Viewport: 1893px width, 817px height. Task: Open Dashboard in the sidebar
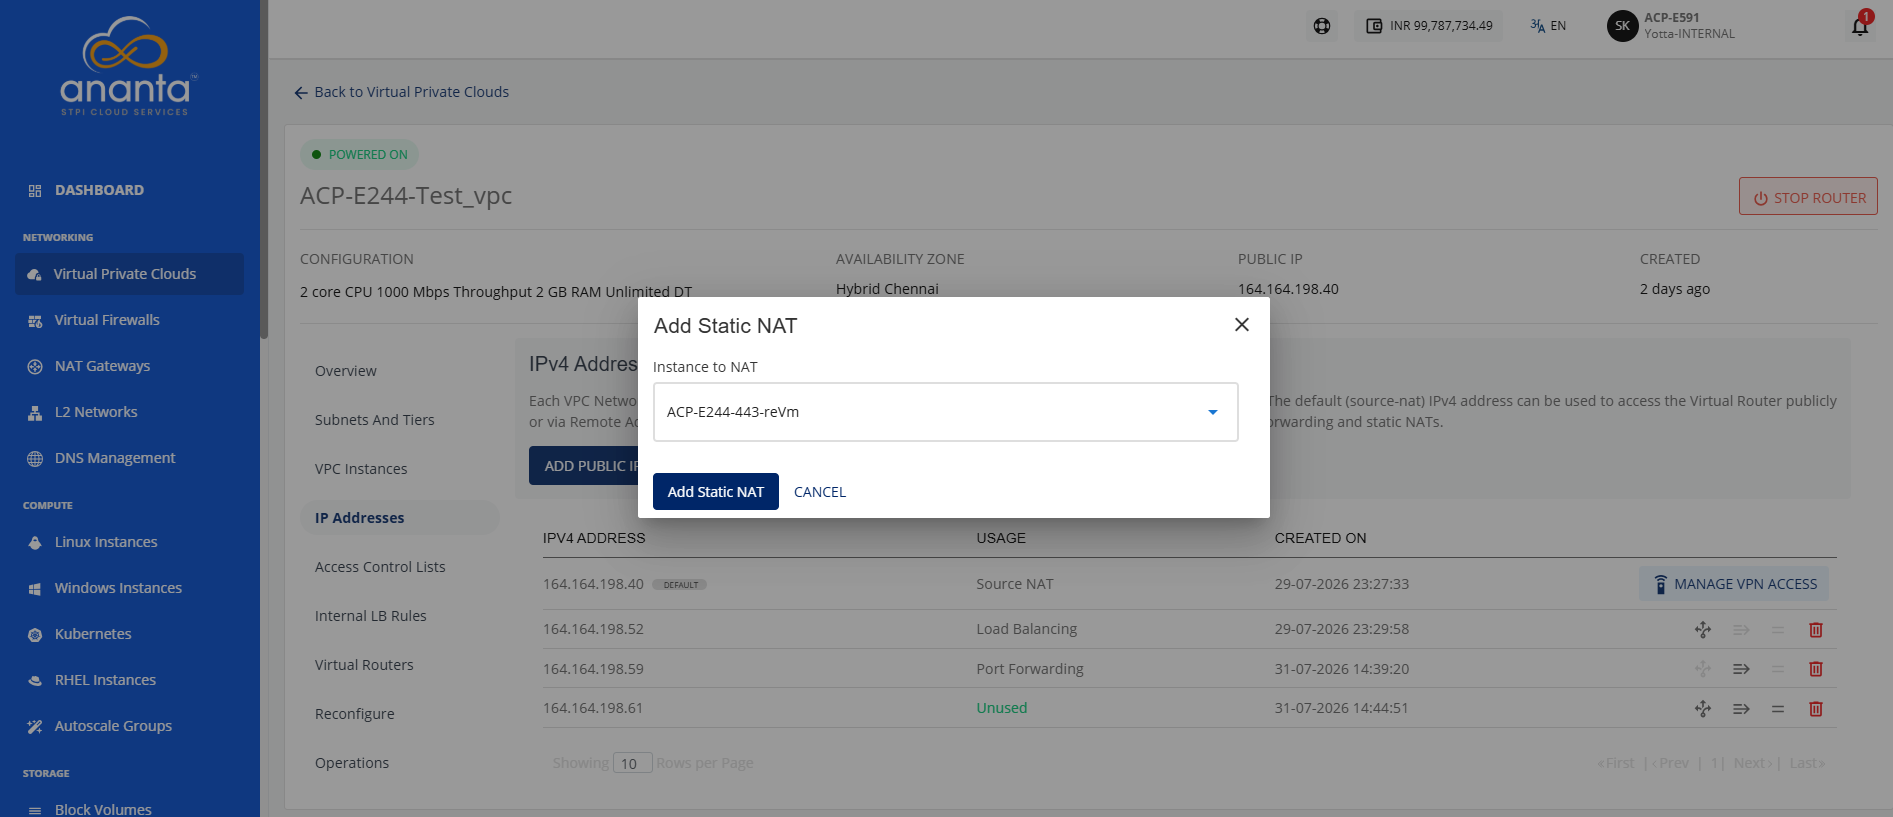99,190
